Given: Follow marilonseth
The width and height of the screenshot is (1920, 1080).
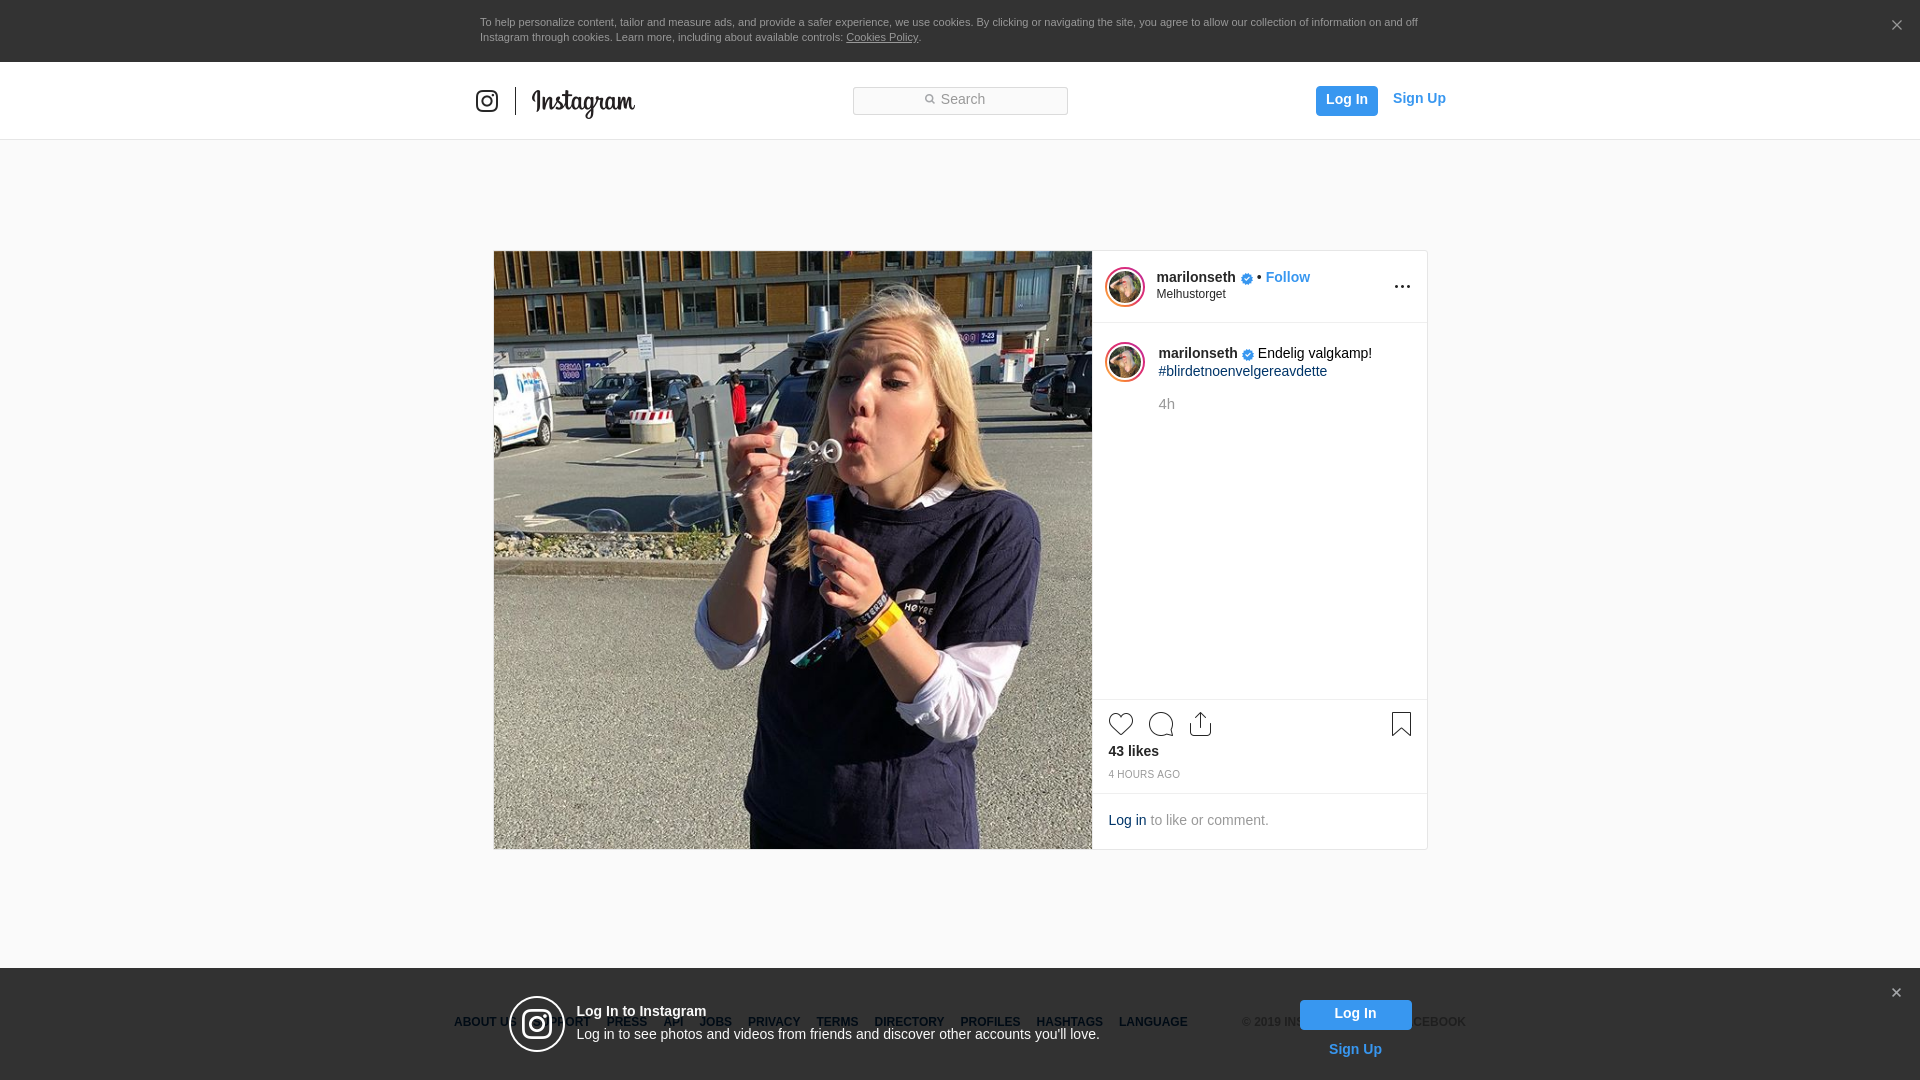Looking at the screenshot, I should [x=1288, y=277].
